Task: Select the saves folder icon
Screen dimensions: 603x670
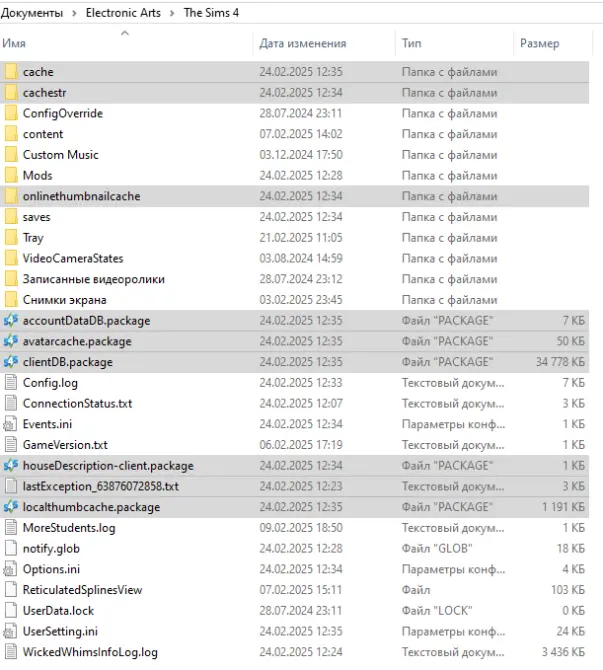Action: [11, 217]
